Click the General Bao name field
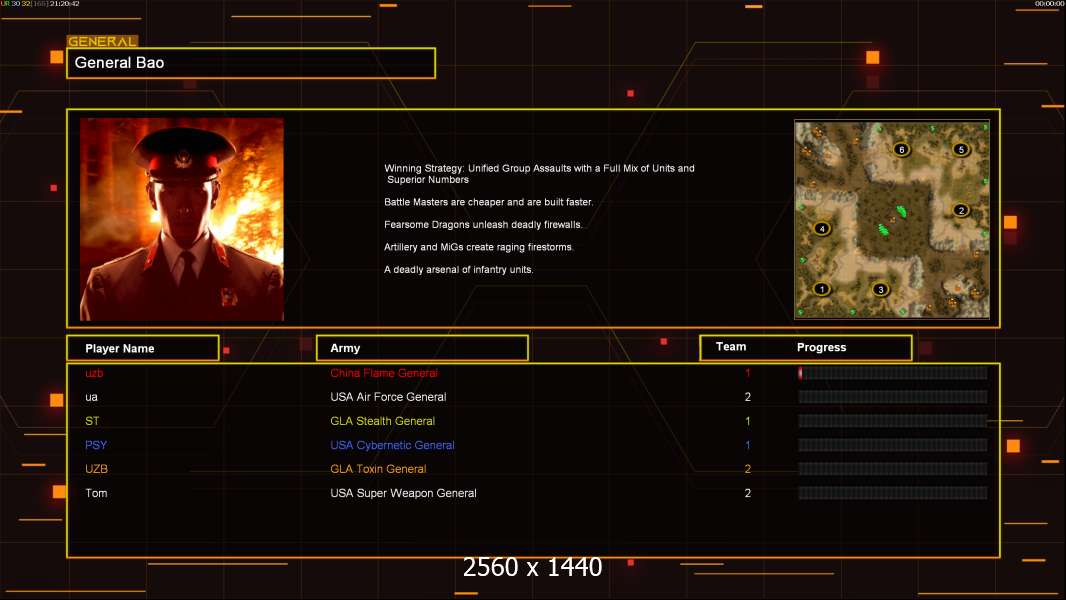Viewport: 1066px width, 600px height. [251, 63]
